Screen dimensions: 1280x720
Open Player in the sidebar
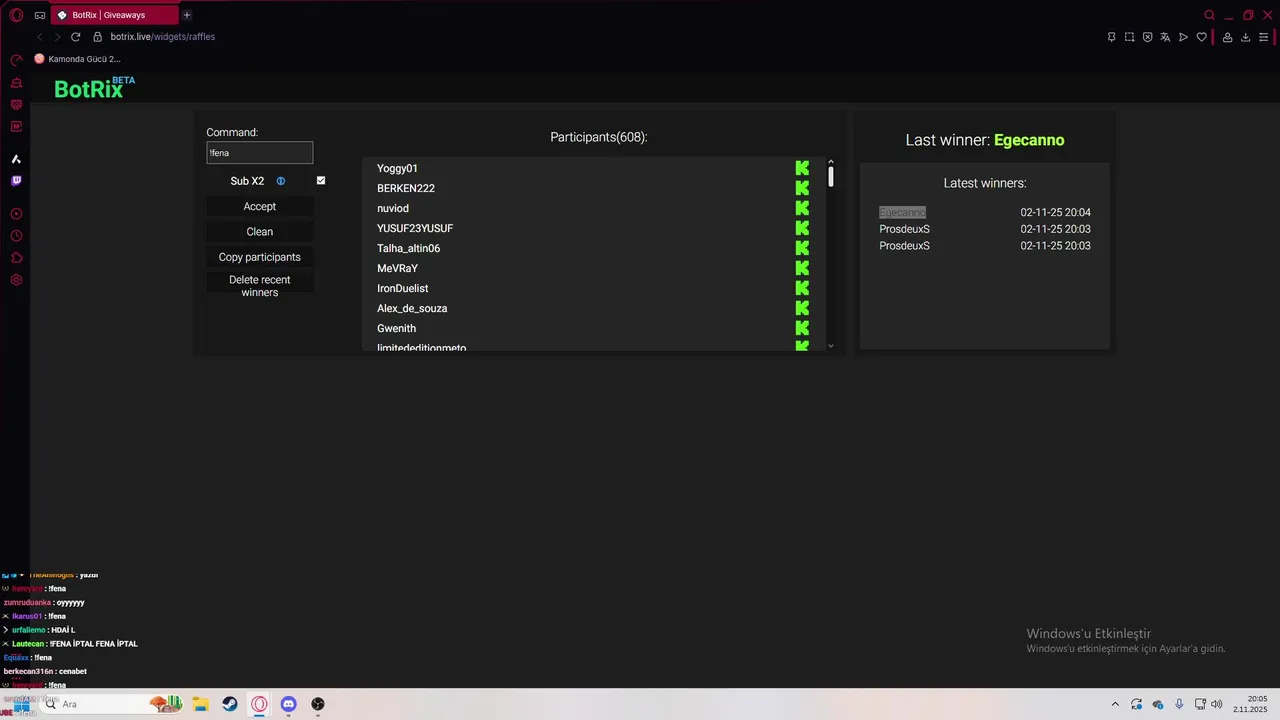[x=16, y=214]
